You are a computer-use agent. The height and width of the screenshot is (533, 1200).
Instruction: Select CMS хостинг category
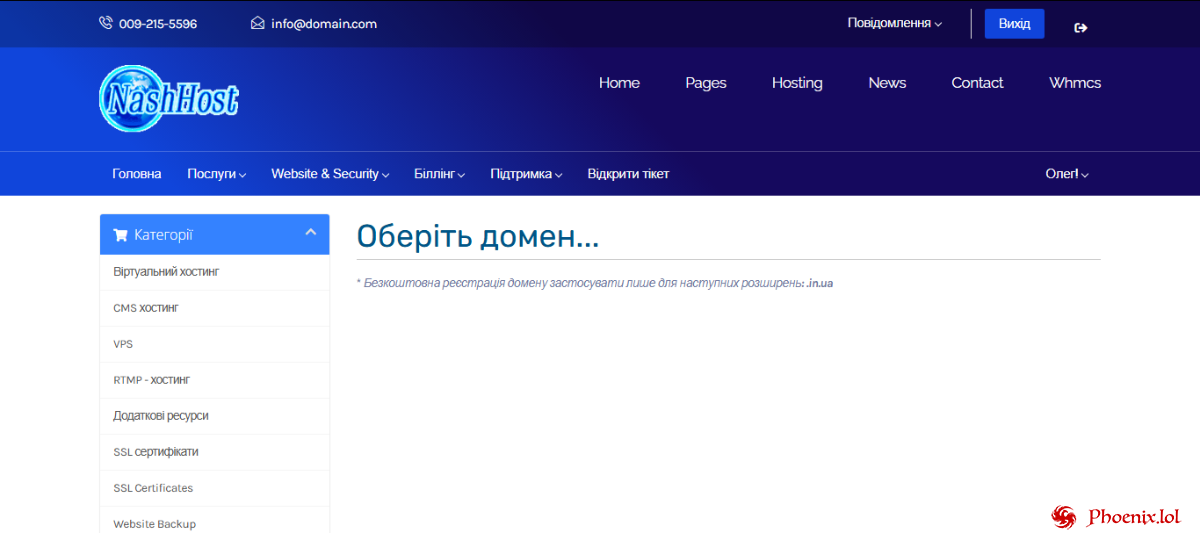coord(215,308)
